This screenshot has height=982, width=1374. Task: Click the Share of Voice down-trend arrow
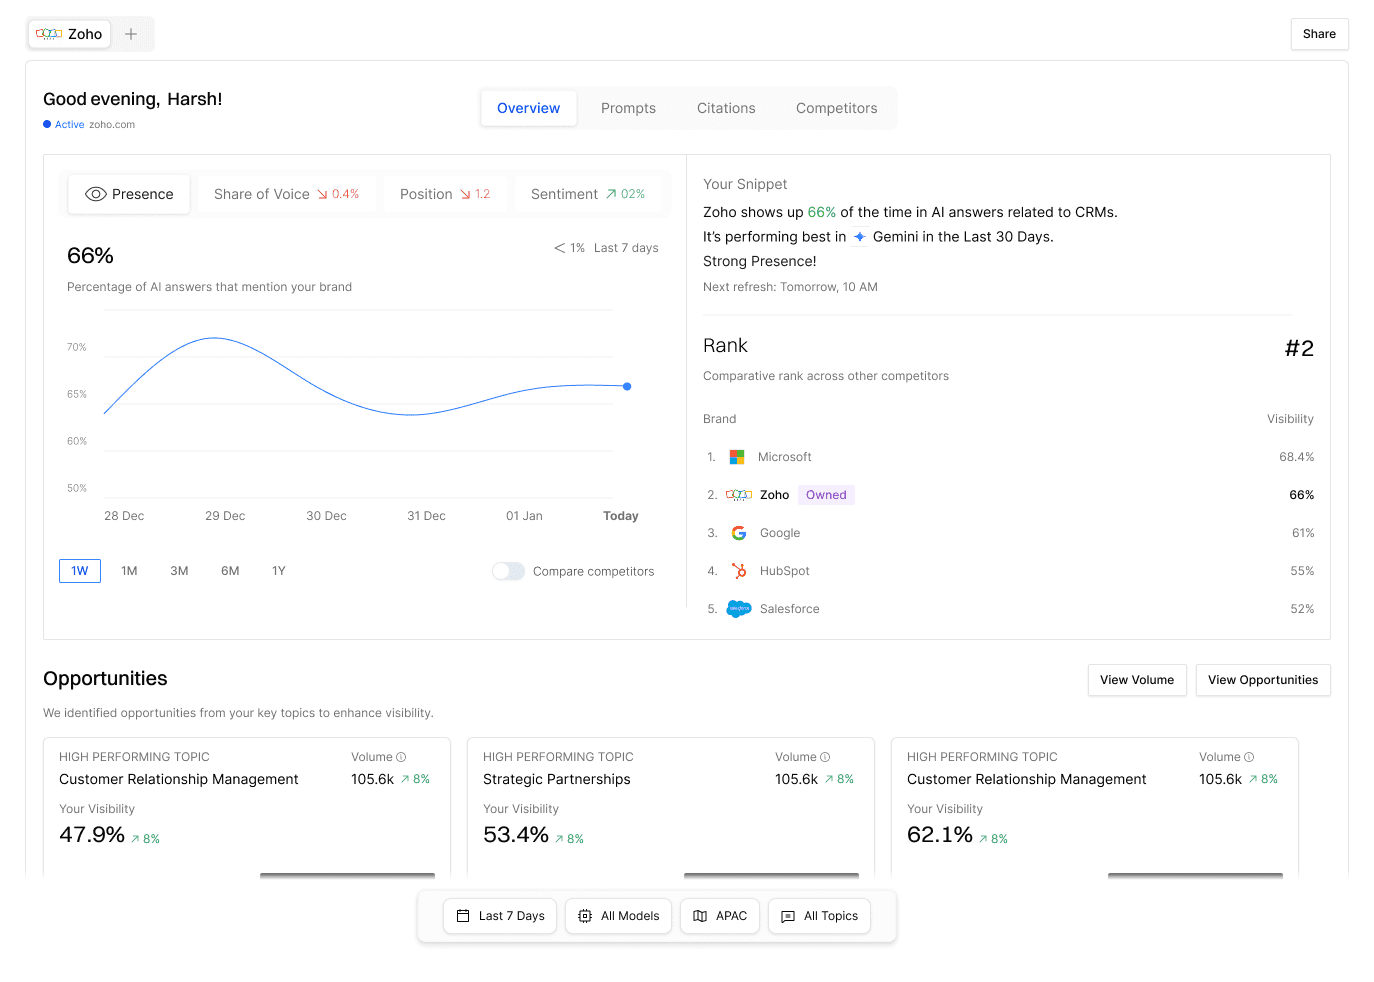pyautogui.click(x=322, y=194)
